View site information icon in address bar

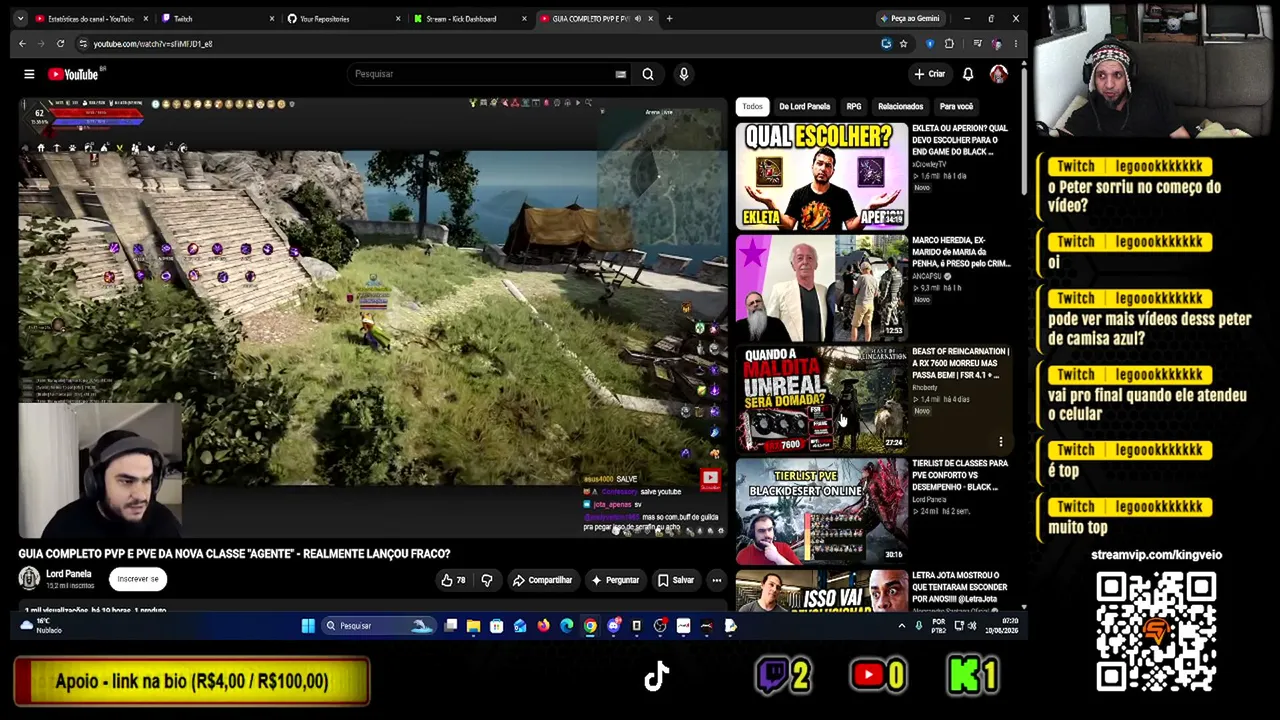83,44
